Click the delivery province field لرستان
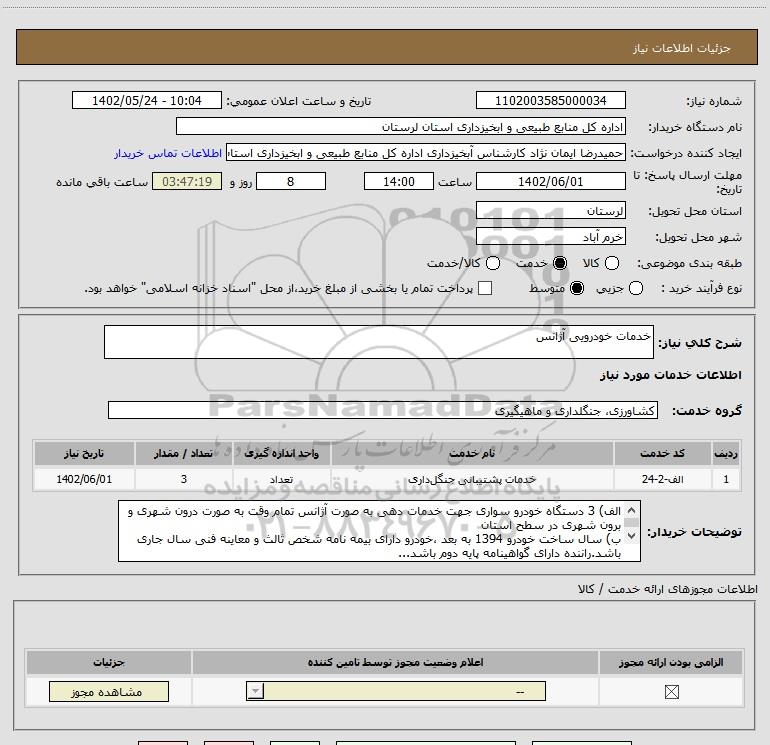The height and width of the screenshot is (745, 770). pos(550,211)
